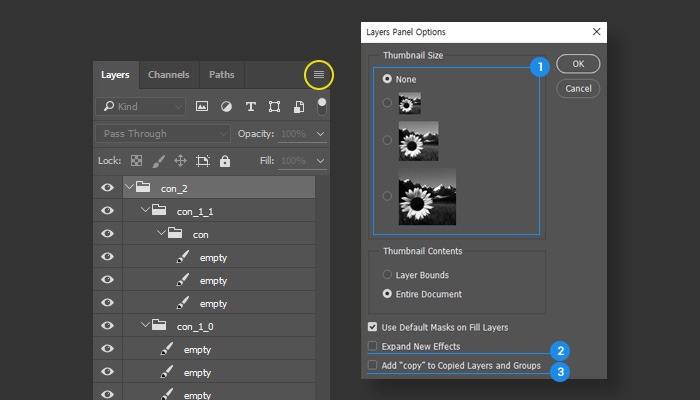Toggle layer filtering on/off switch
This screenshot has width=700, height=400.
coord(321,107)
